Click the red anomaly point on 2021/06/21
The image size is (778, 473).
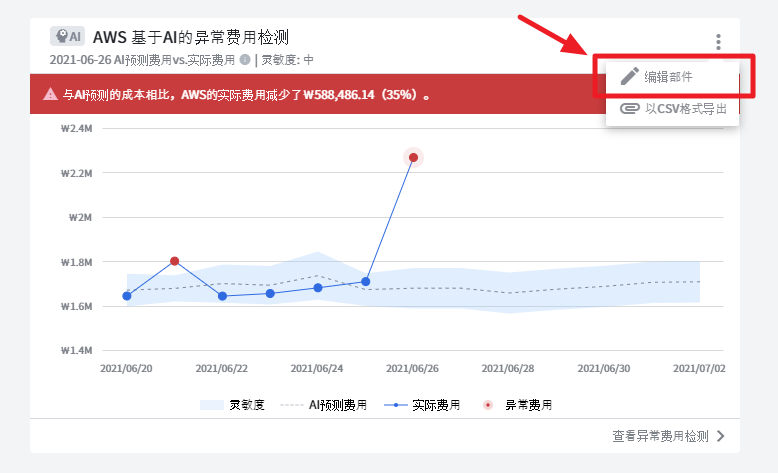click(x=175, y=261)
